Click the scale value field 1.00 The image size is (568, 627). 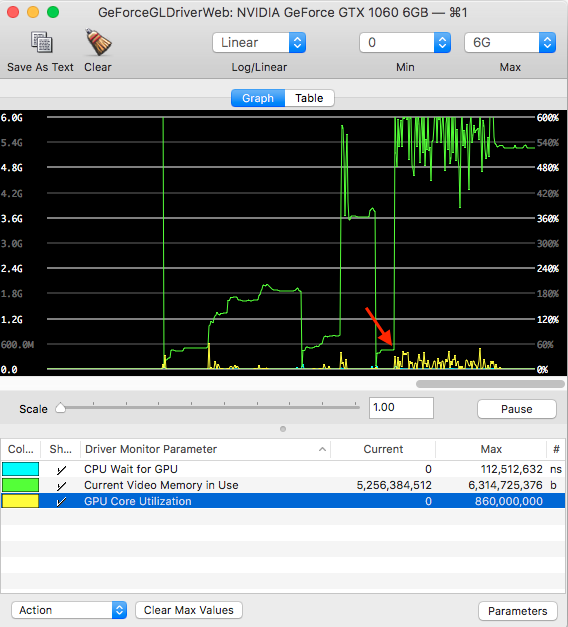click(x=401, y=407)
